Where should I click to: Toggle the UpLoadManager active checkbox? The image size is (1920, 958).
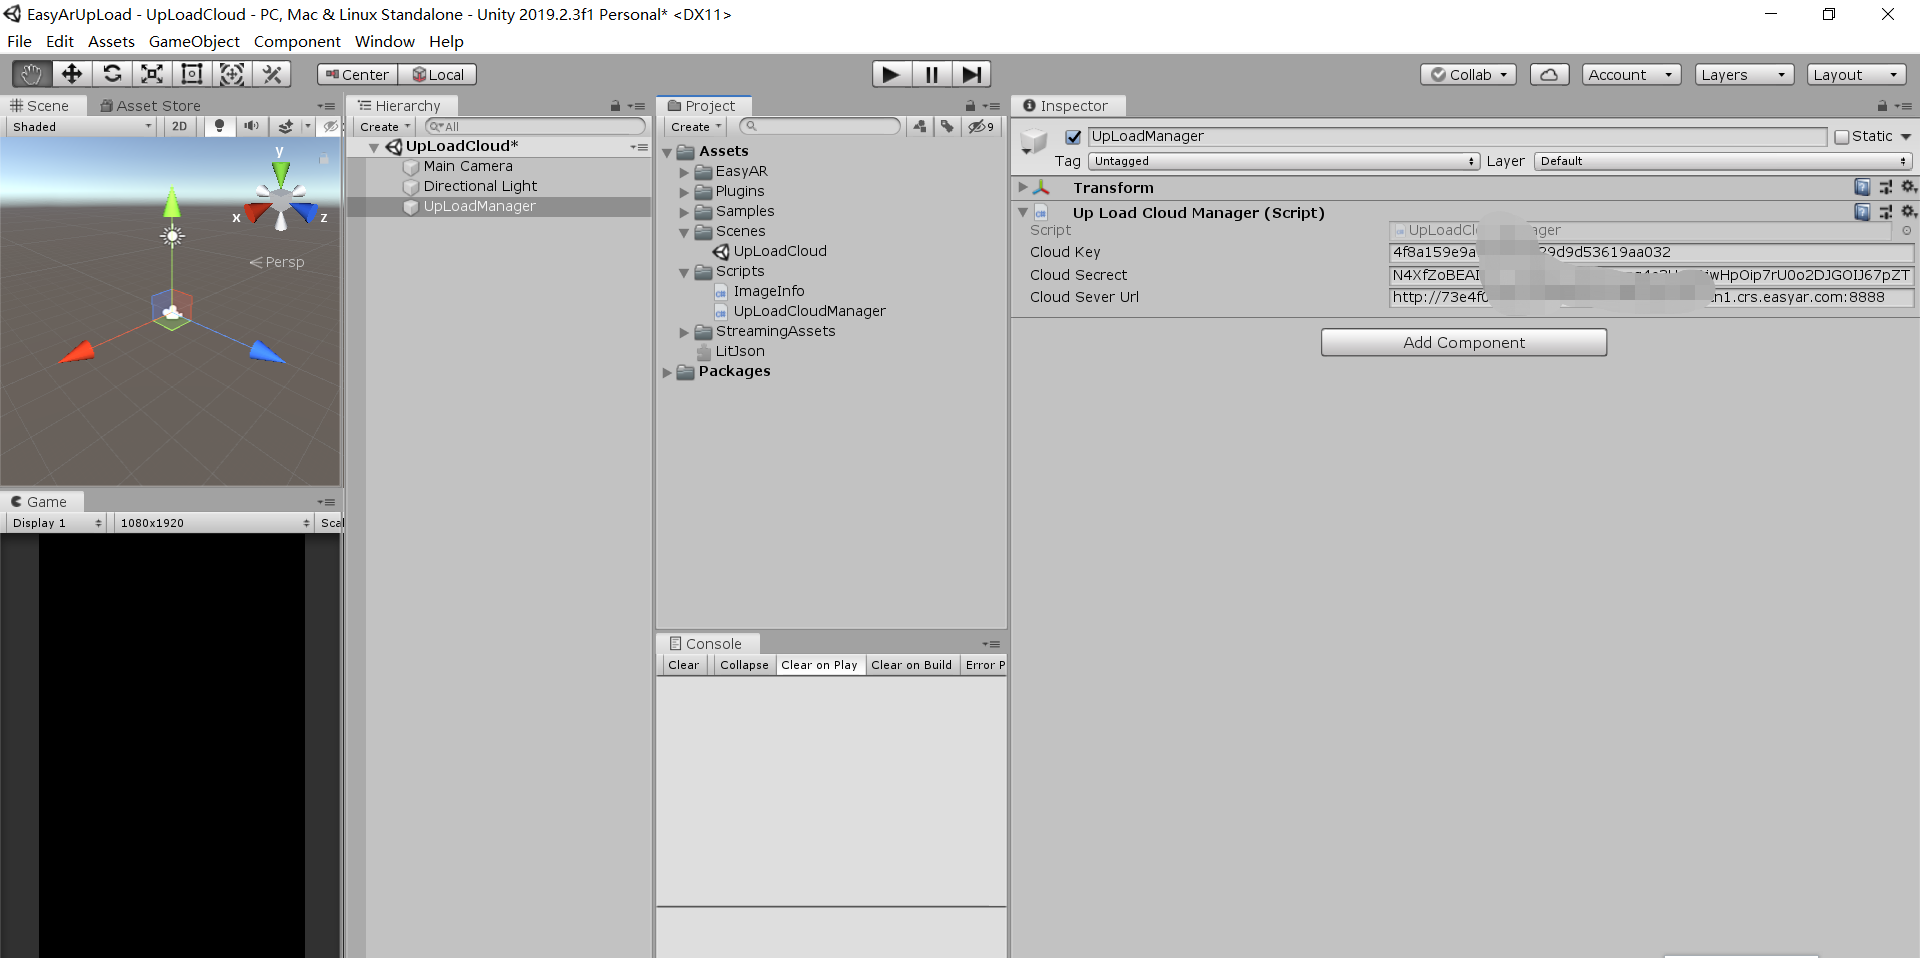(1073, 137)
